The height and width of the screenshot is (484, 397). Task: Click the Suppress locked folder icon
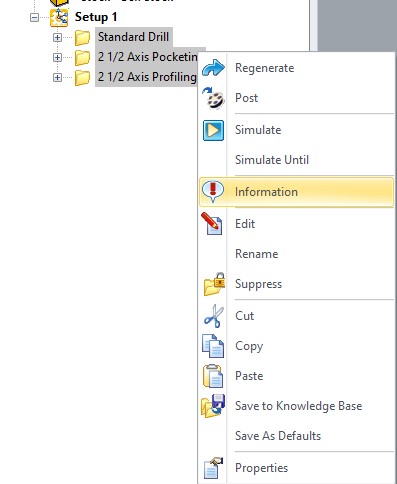pos(214,284)
